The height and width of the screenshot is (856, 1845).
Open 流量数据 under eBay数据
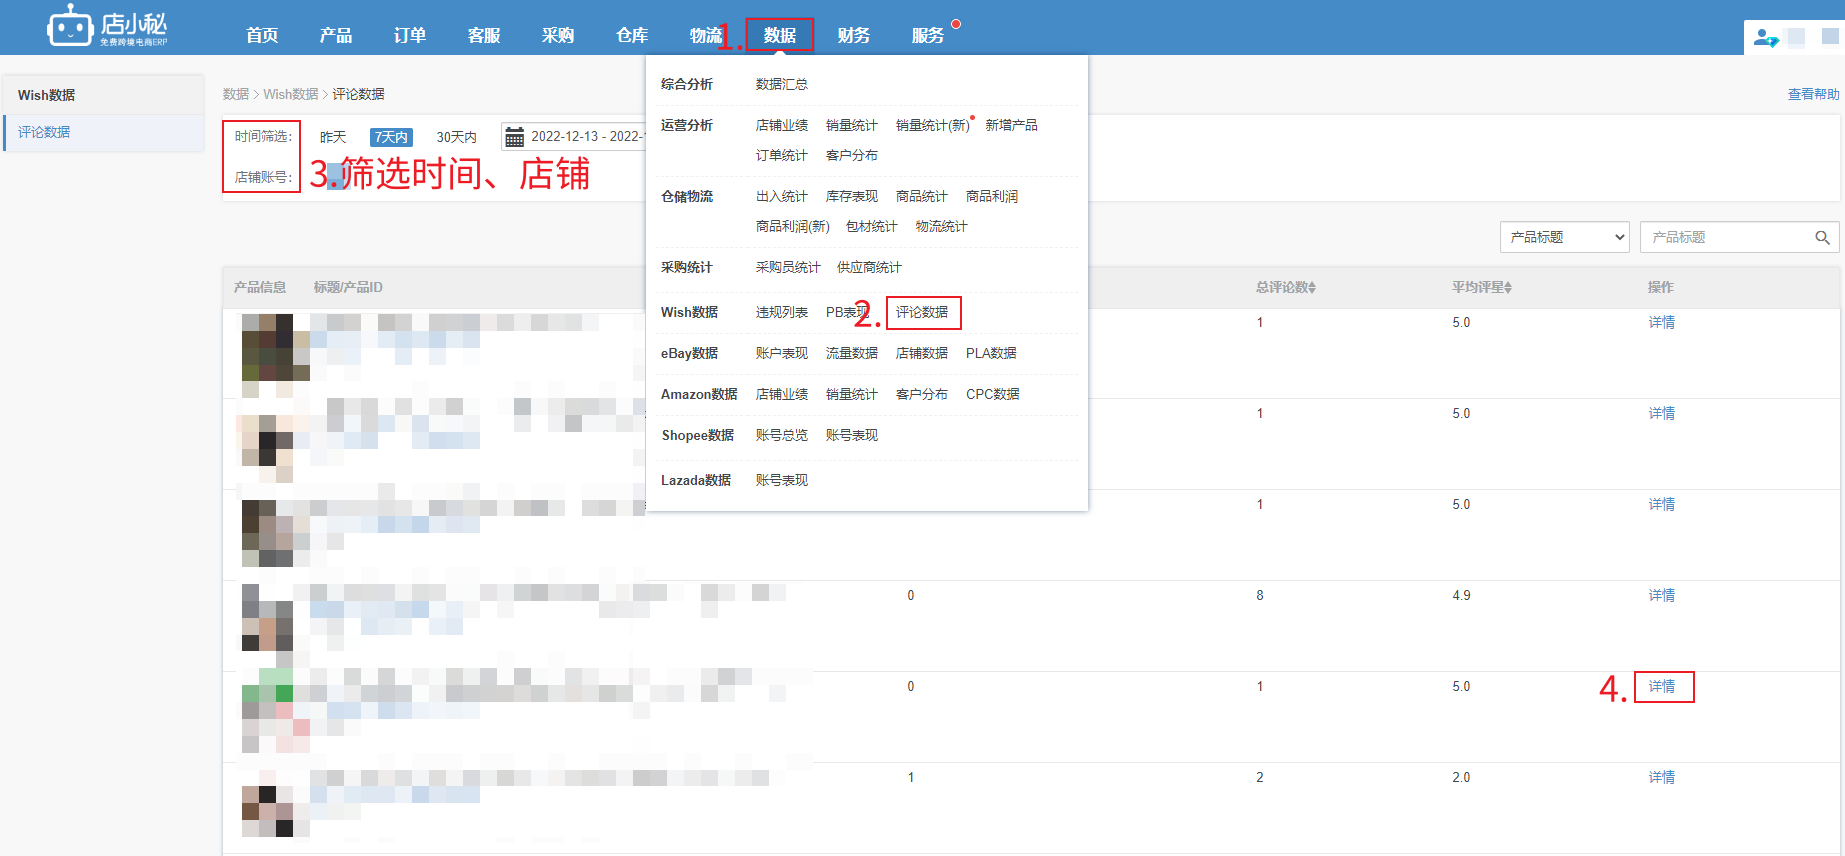point(852,353)
